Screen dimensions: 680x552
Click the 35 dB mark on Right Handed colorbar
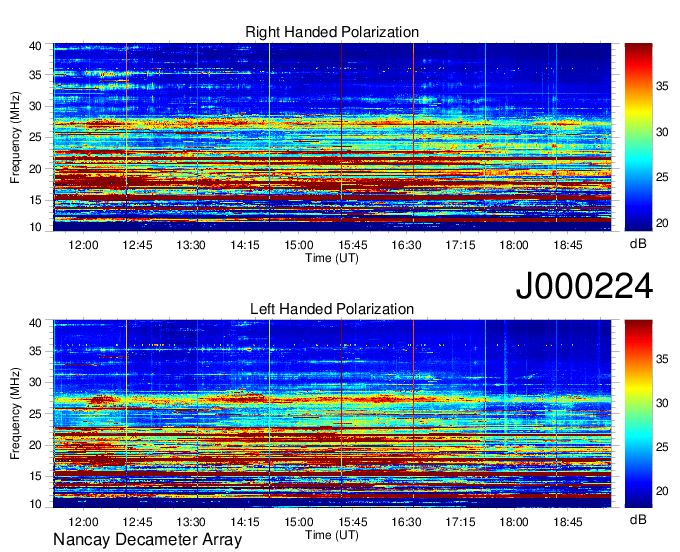662,86
